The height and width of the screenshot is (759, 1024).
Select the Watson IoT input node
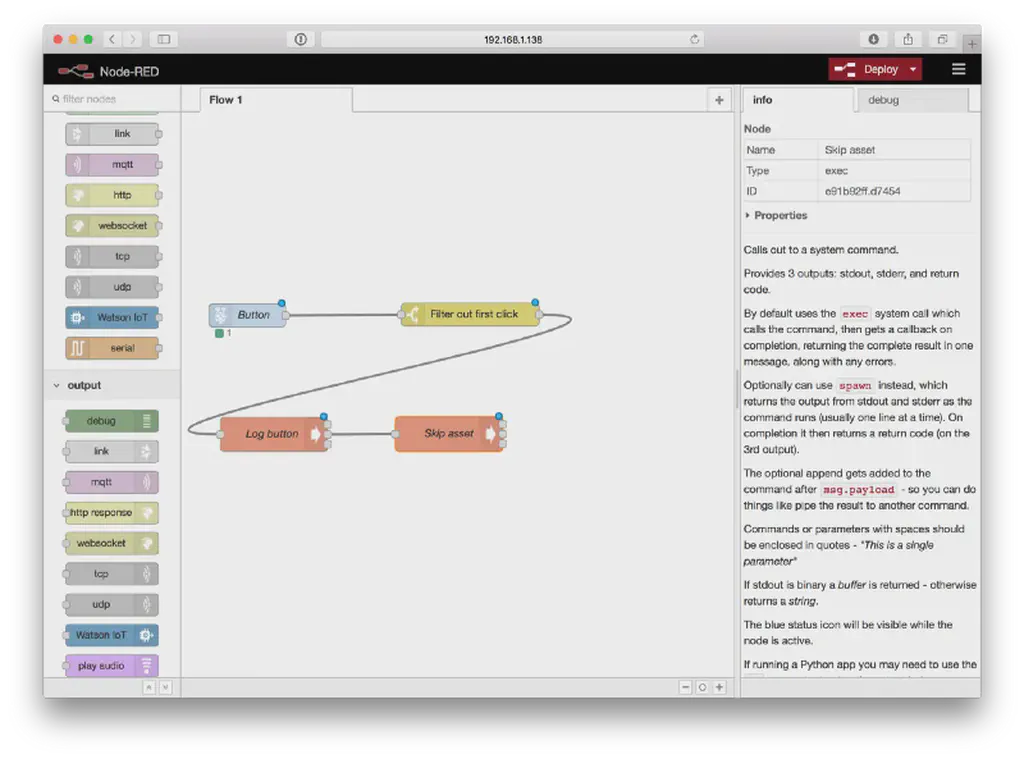click(110, 317)
